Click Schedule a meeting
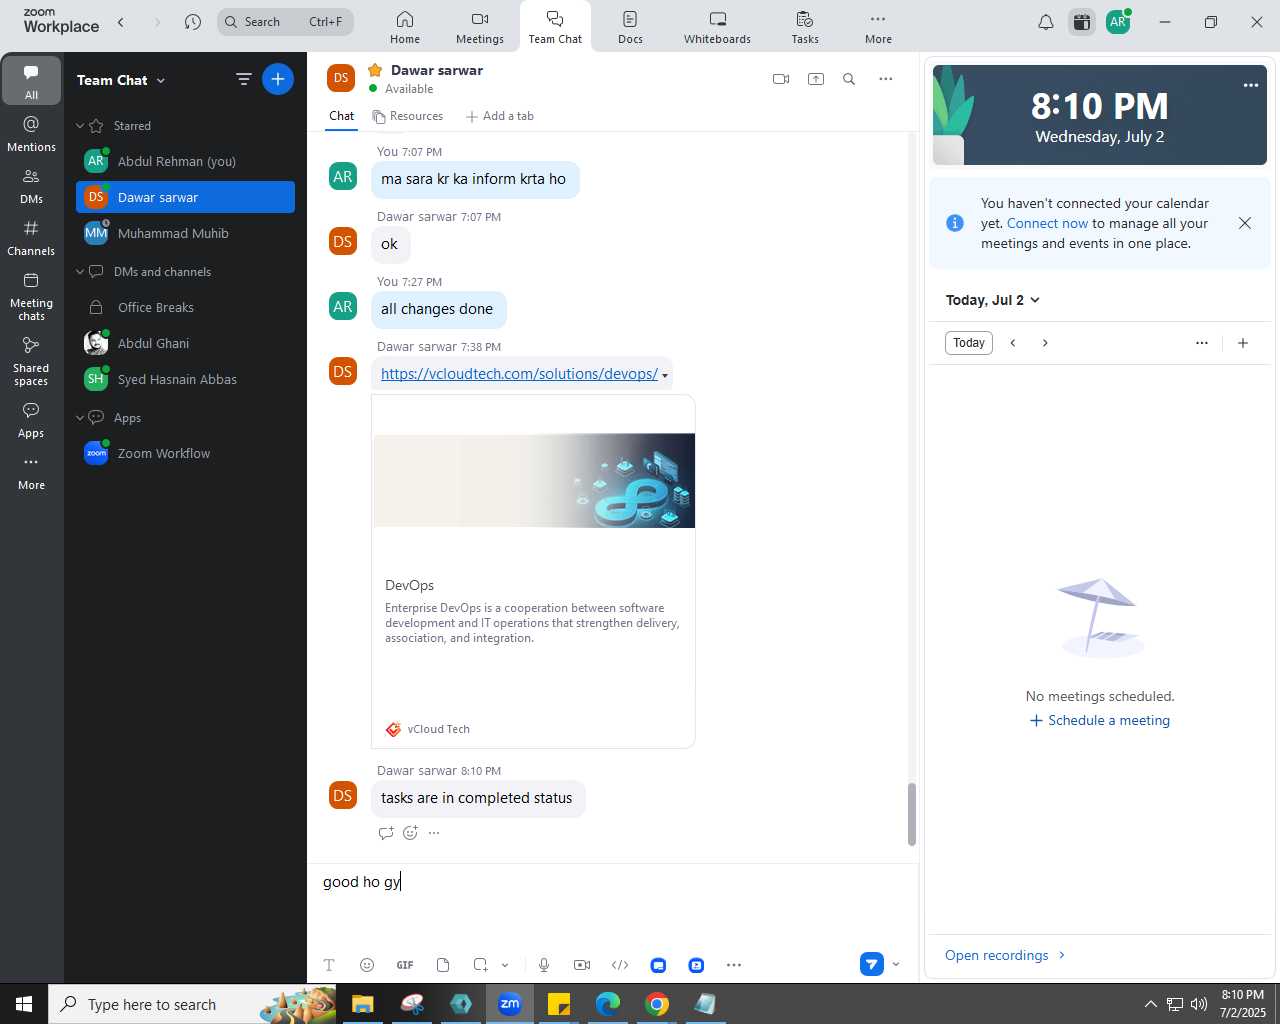Image resolution: width=1280 pixels, height=1024 pixels. (1100, 721)
